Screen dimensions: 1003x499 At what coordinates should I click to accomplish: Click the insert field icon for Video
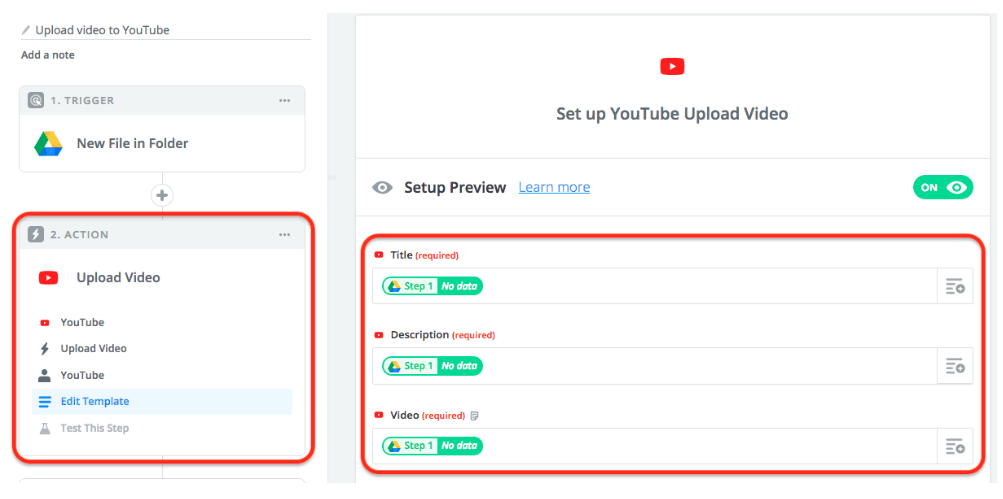point(954,446)
